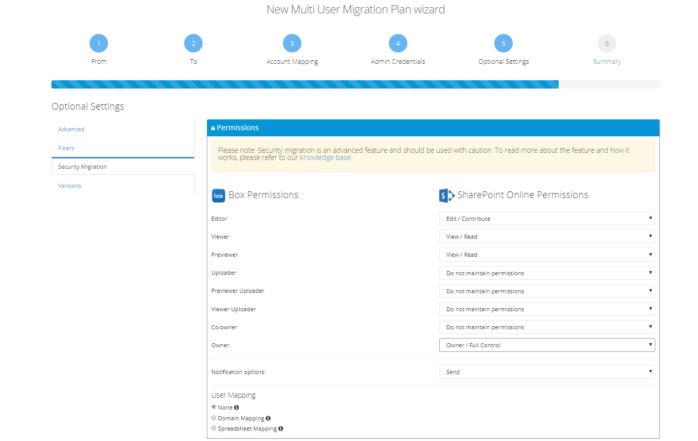Image resolution: width=698 pixels, height=441 pixels.
Task: Switch to Advanced settings tab
Action: pyautogui.click(x=71, y=129)
